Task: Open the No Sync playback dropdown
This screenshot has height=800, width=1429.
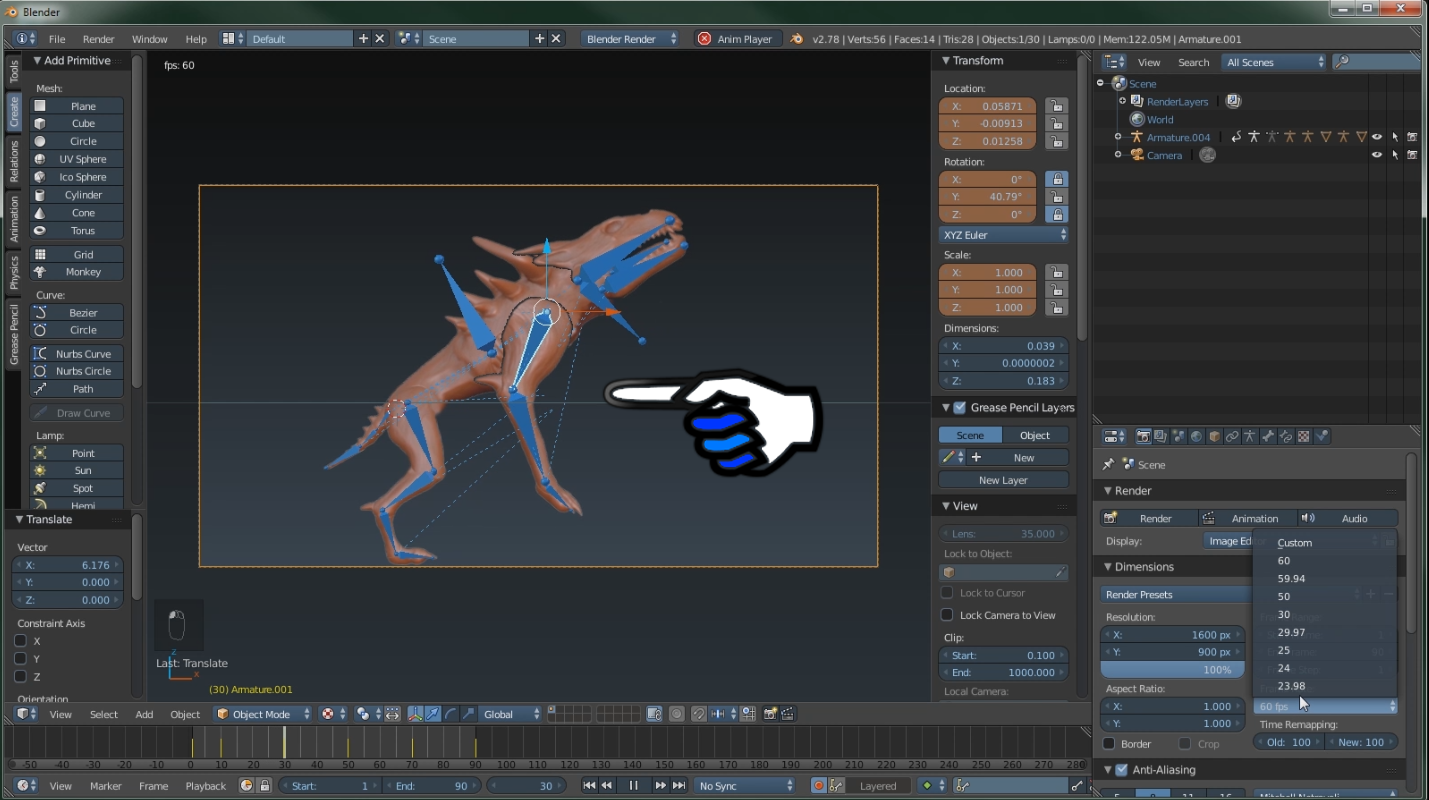Action: tap(745, 786)
